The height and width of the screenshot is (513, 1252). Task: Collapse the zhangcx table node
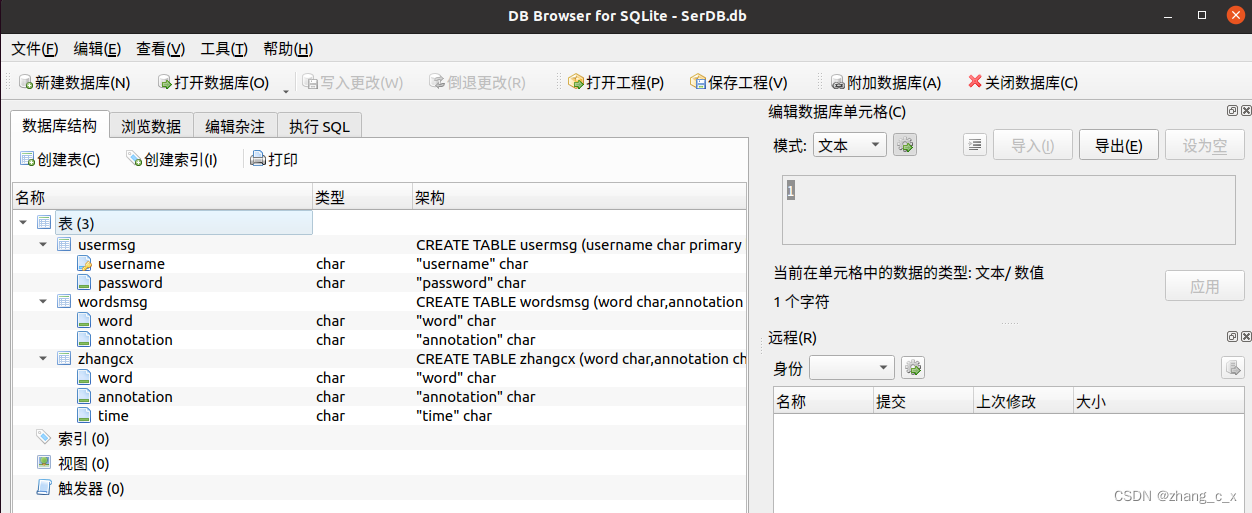coord(43,358)
